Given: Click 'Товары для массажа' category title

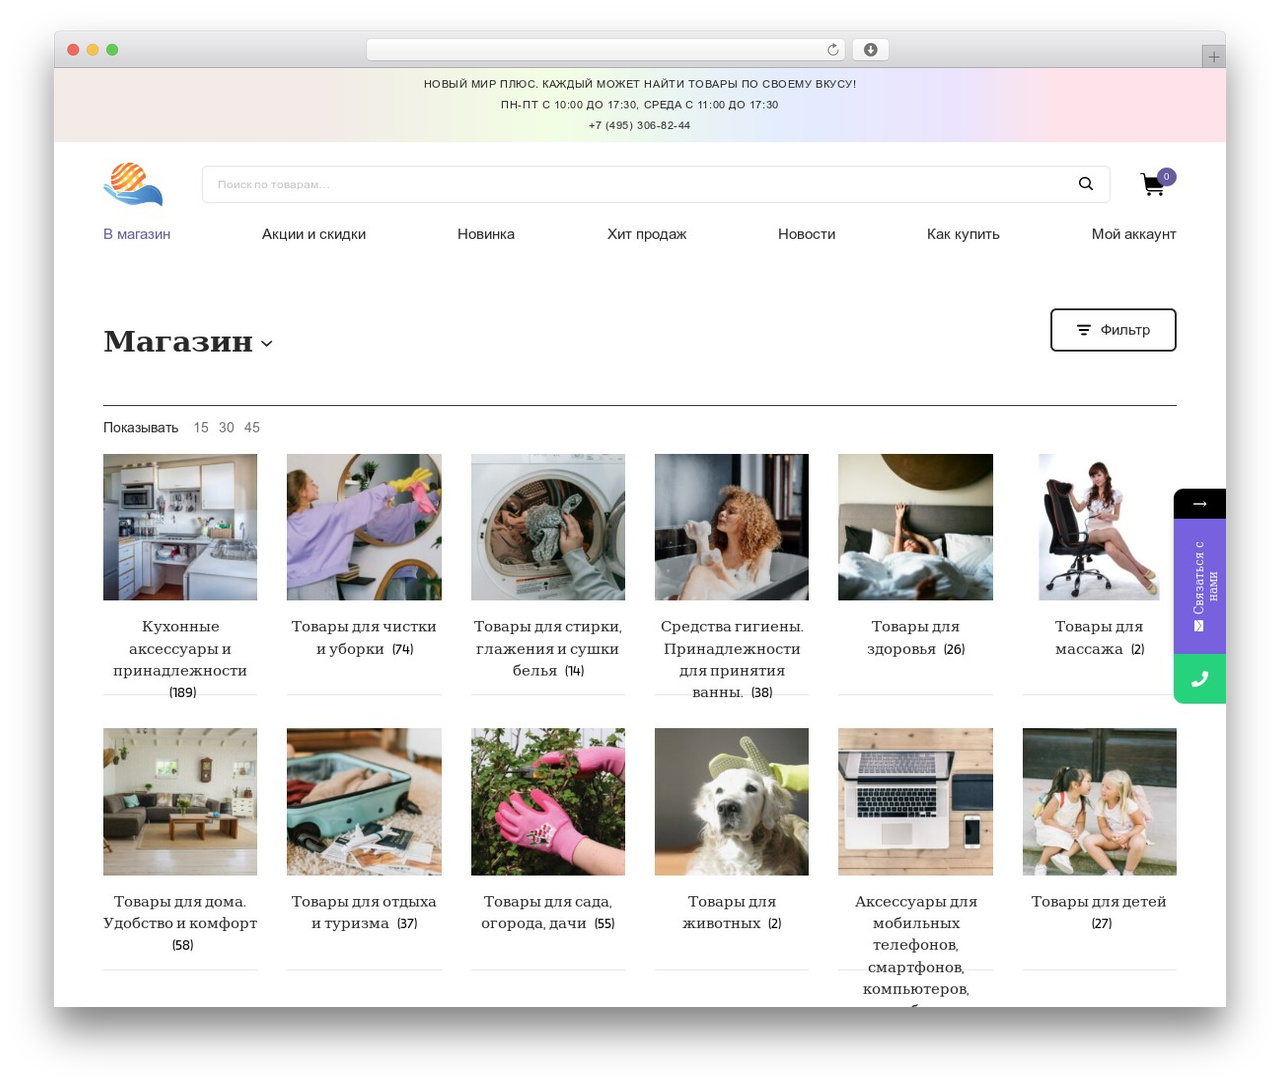Looking at the screenshot, I should (1098, 638).
